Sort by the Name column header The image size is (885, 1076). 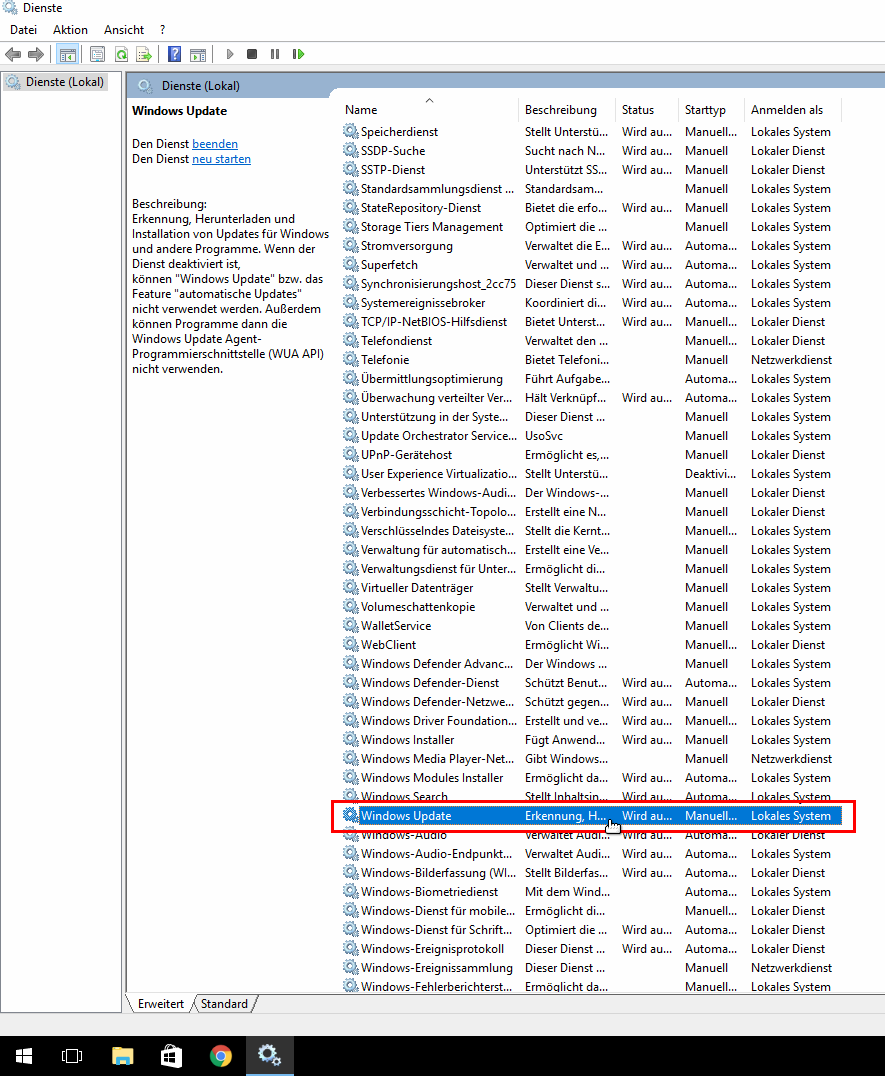click(429, 109)
